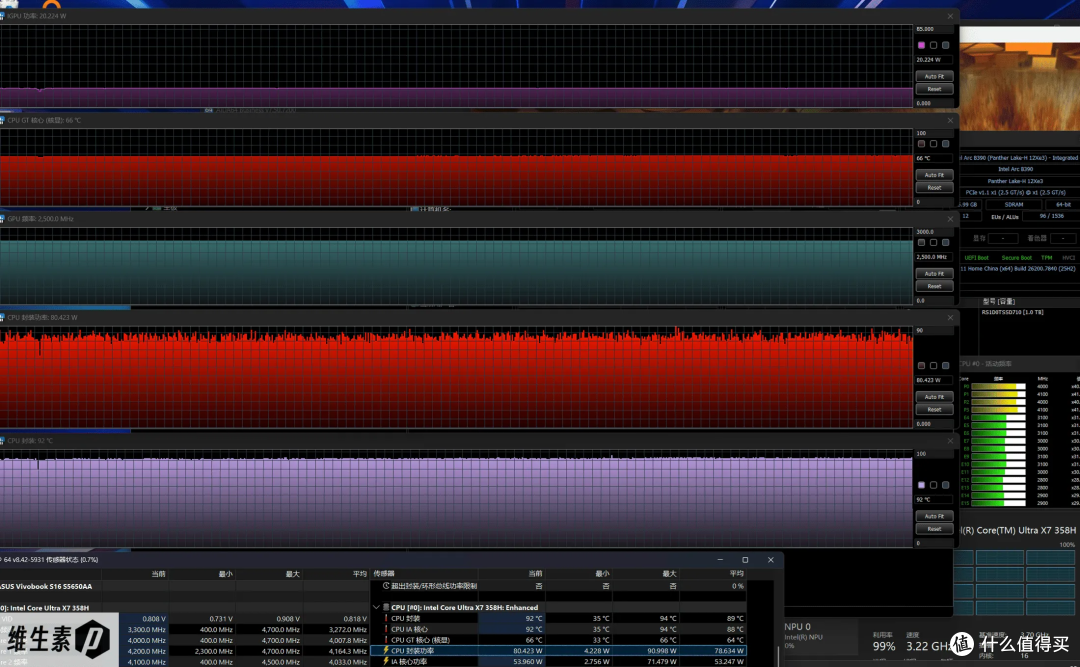Toggle the rightmost box in CPU package power graph

pyautogui.click(x=946, y=366)
